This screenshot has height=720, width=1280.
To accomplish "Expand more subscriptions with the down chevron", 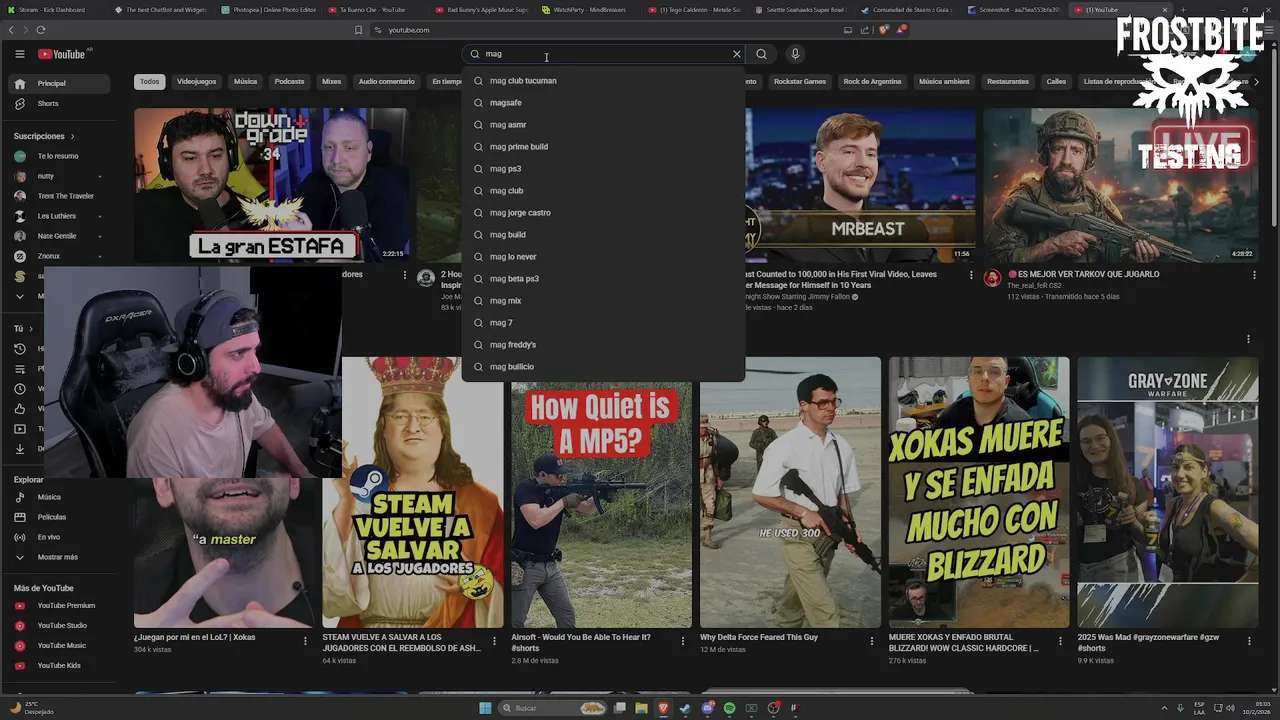I will (19, 296).
